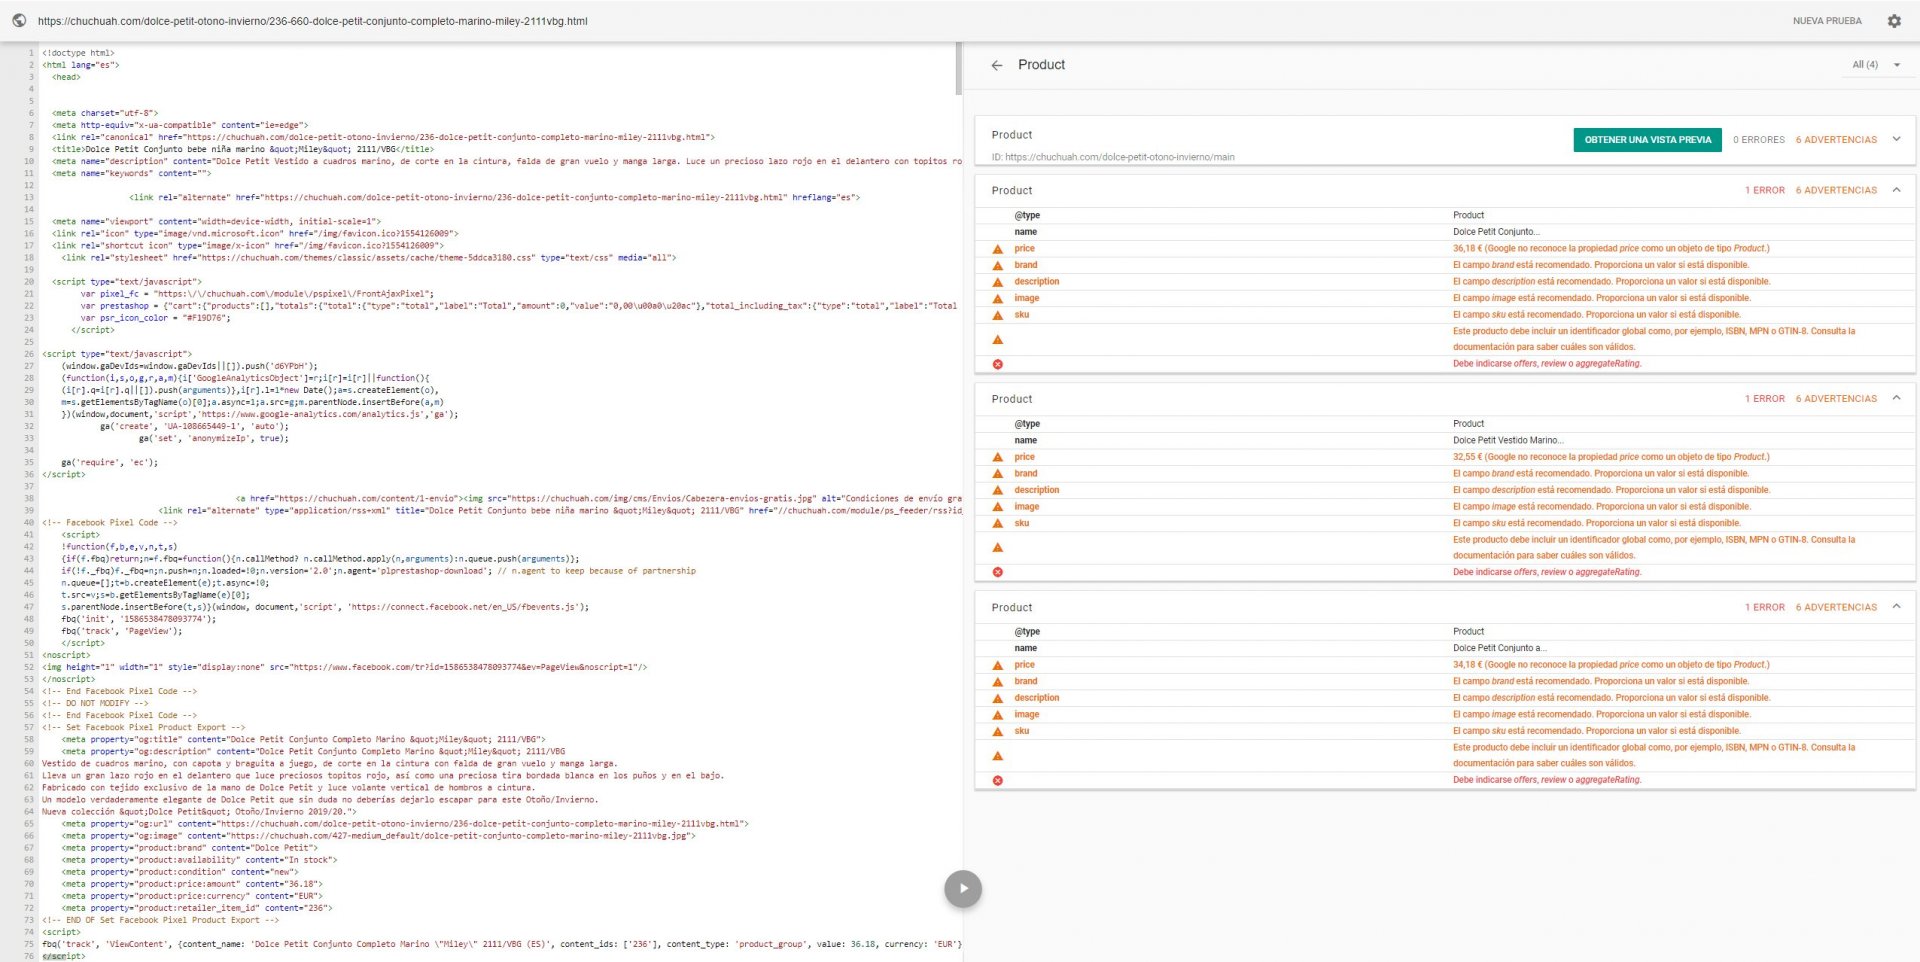Click the globe icon beside the URL
The image size is (1920, 962).
tap(19, 20)
